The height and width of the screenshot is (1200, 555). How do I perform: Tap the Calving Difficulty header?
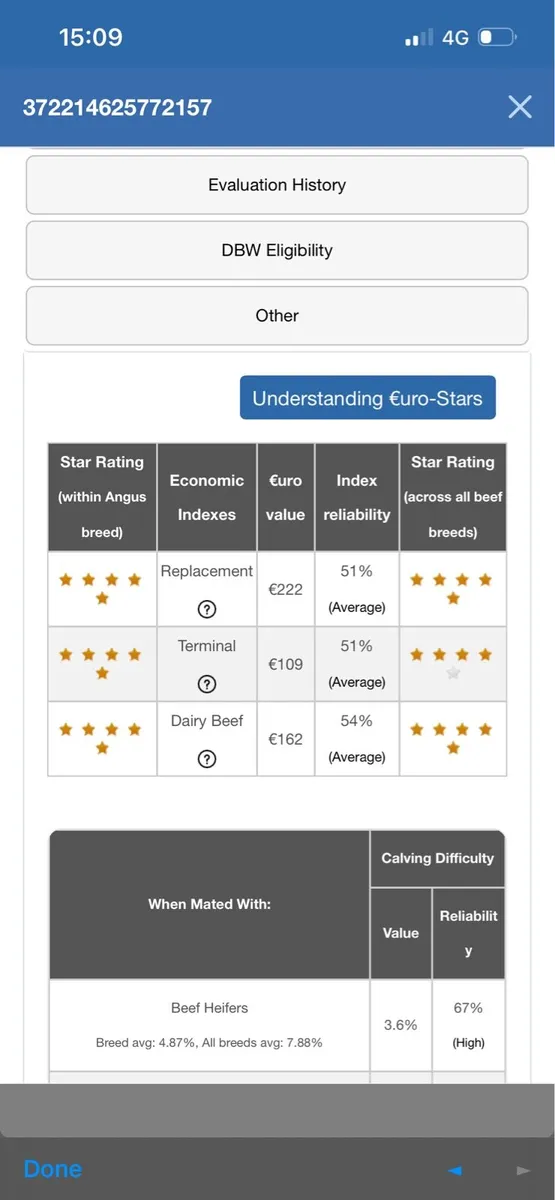point(438,858)
